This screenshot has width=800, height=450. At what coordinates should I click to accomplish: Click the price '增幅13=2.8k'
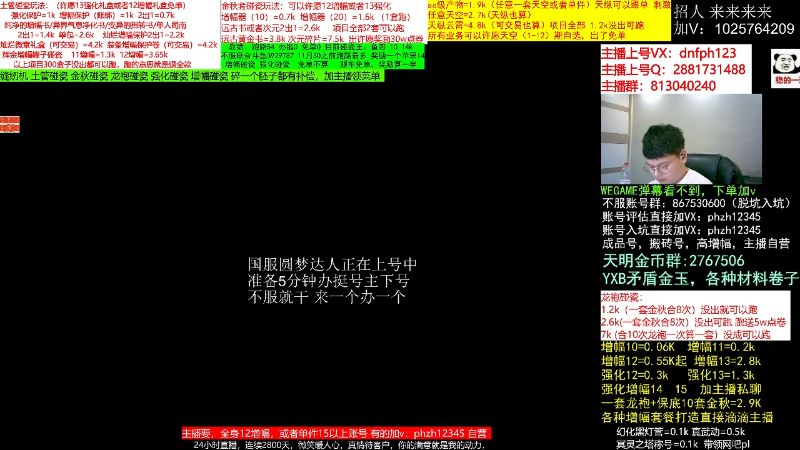point(728,361)
